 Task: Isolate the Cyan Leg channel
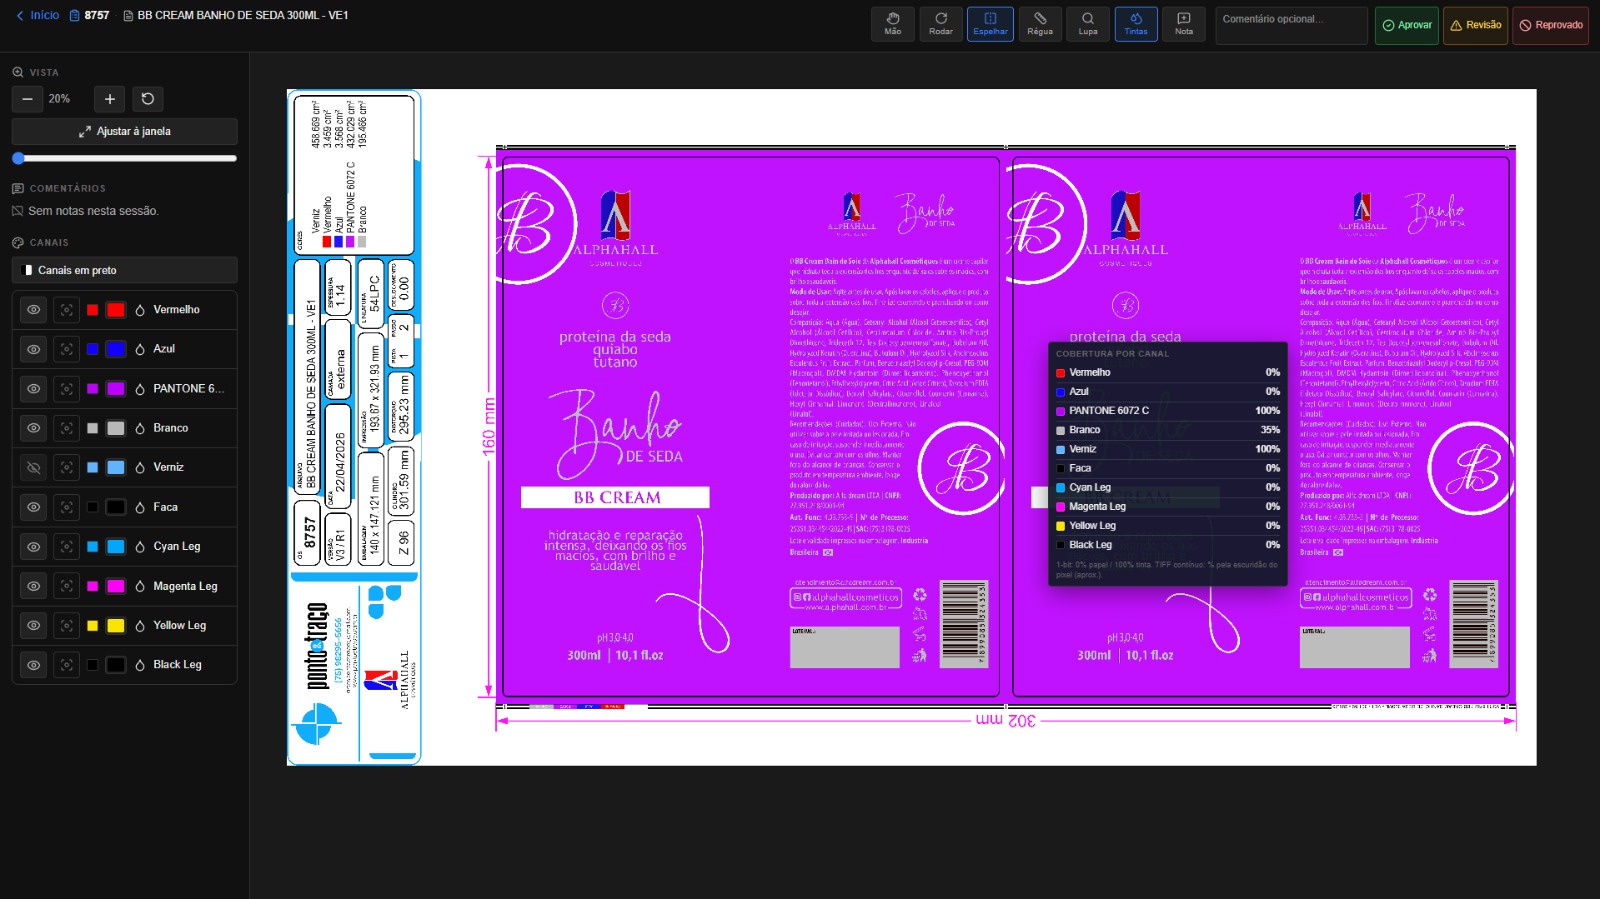tap(66, 547)
